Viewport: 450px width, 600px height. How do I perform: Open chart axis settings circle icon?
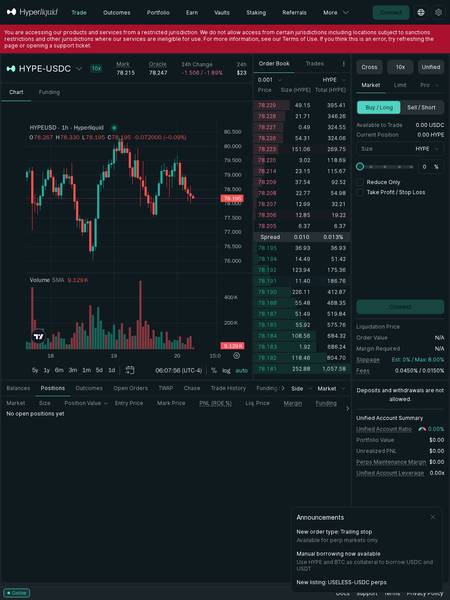[x=236, y=355]
